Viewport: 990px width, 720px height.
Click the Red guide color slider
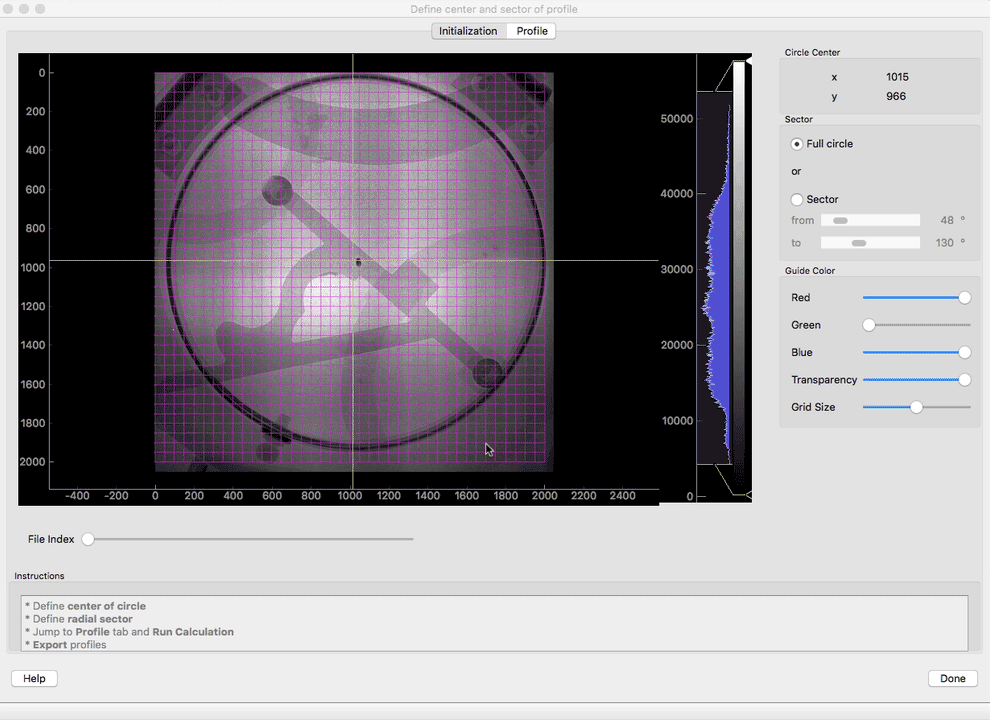[x=915, y=297]
